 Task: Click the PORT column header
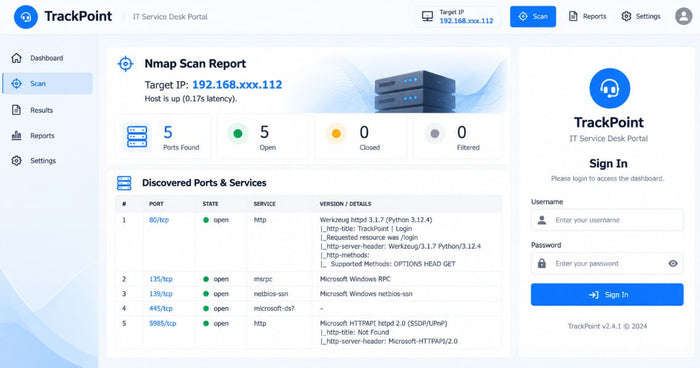point(156,204)
